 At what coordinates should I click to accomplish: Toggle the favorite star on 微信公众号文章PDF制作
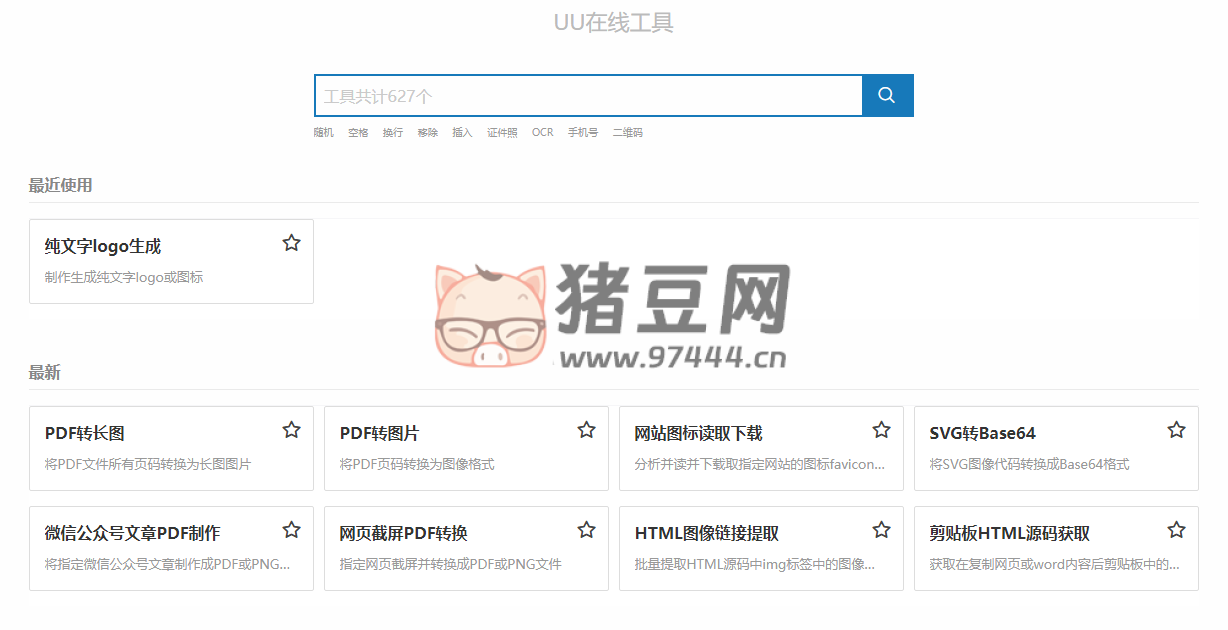tap(291, 529)
